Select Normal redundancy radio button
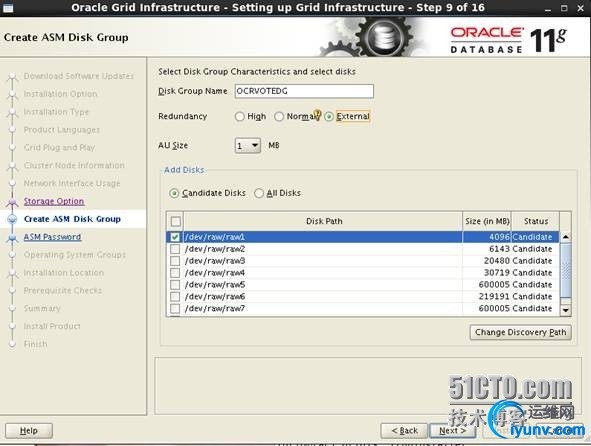This screenshot has height=446, width=591. pyautogui.click(x=279, y=116)
